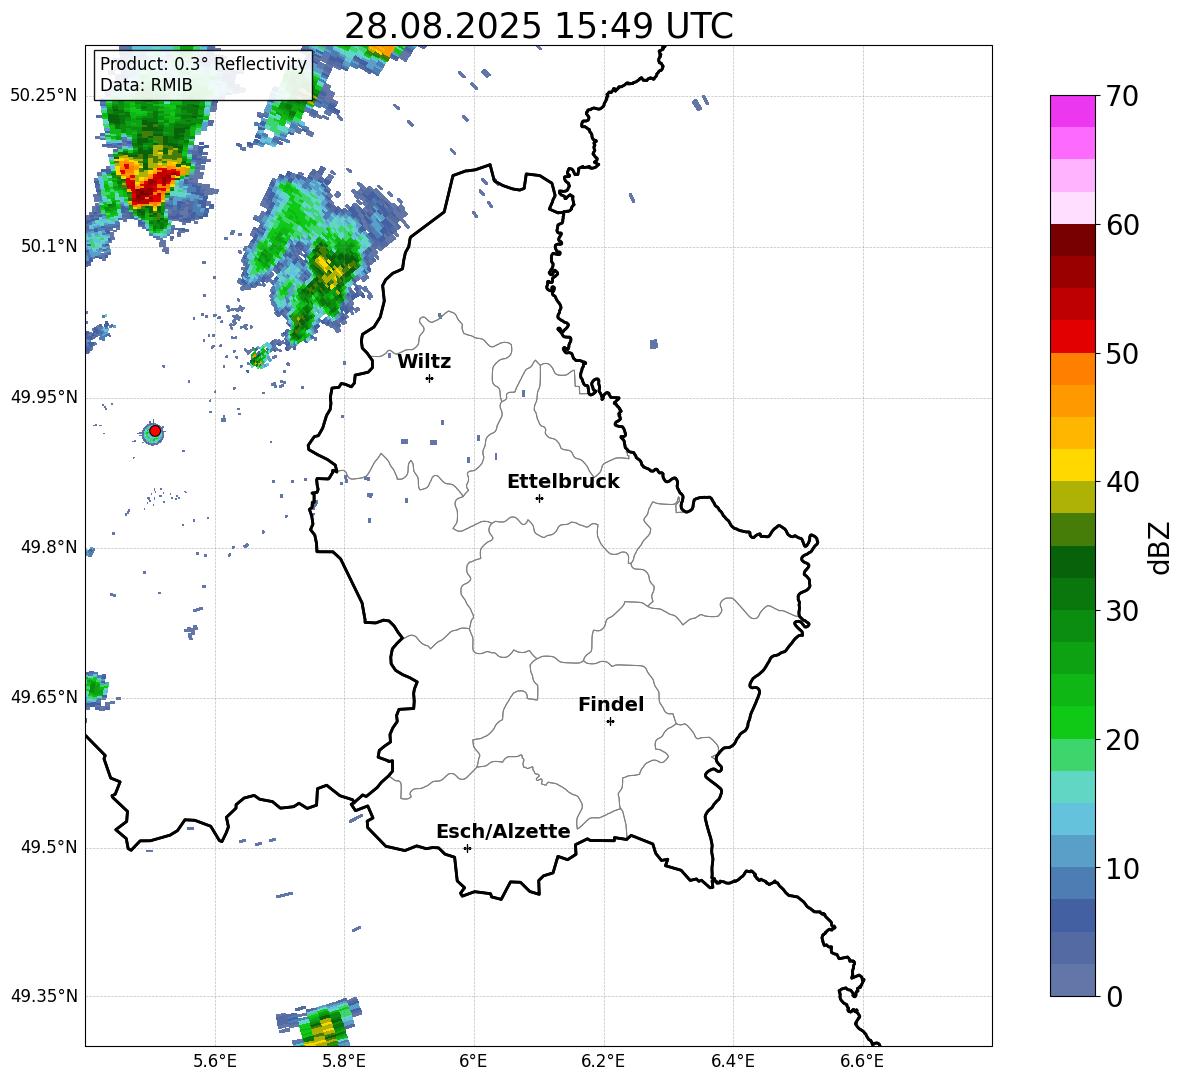Click the yellow colorbar segment above 40

pyautogui.click(x=1072, y=465)
